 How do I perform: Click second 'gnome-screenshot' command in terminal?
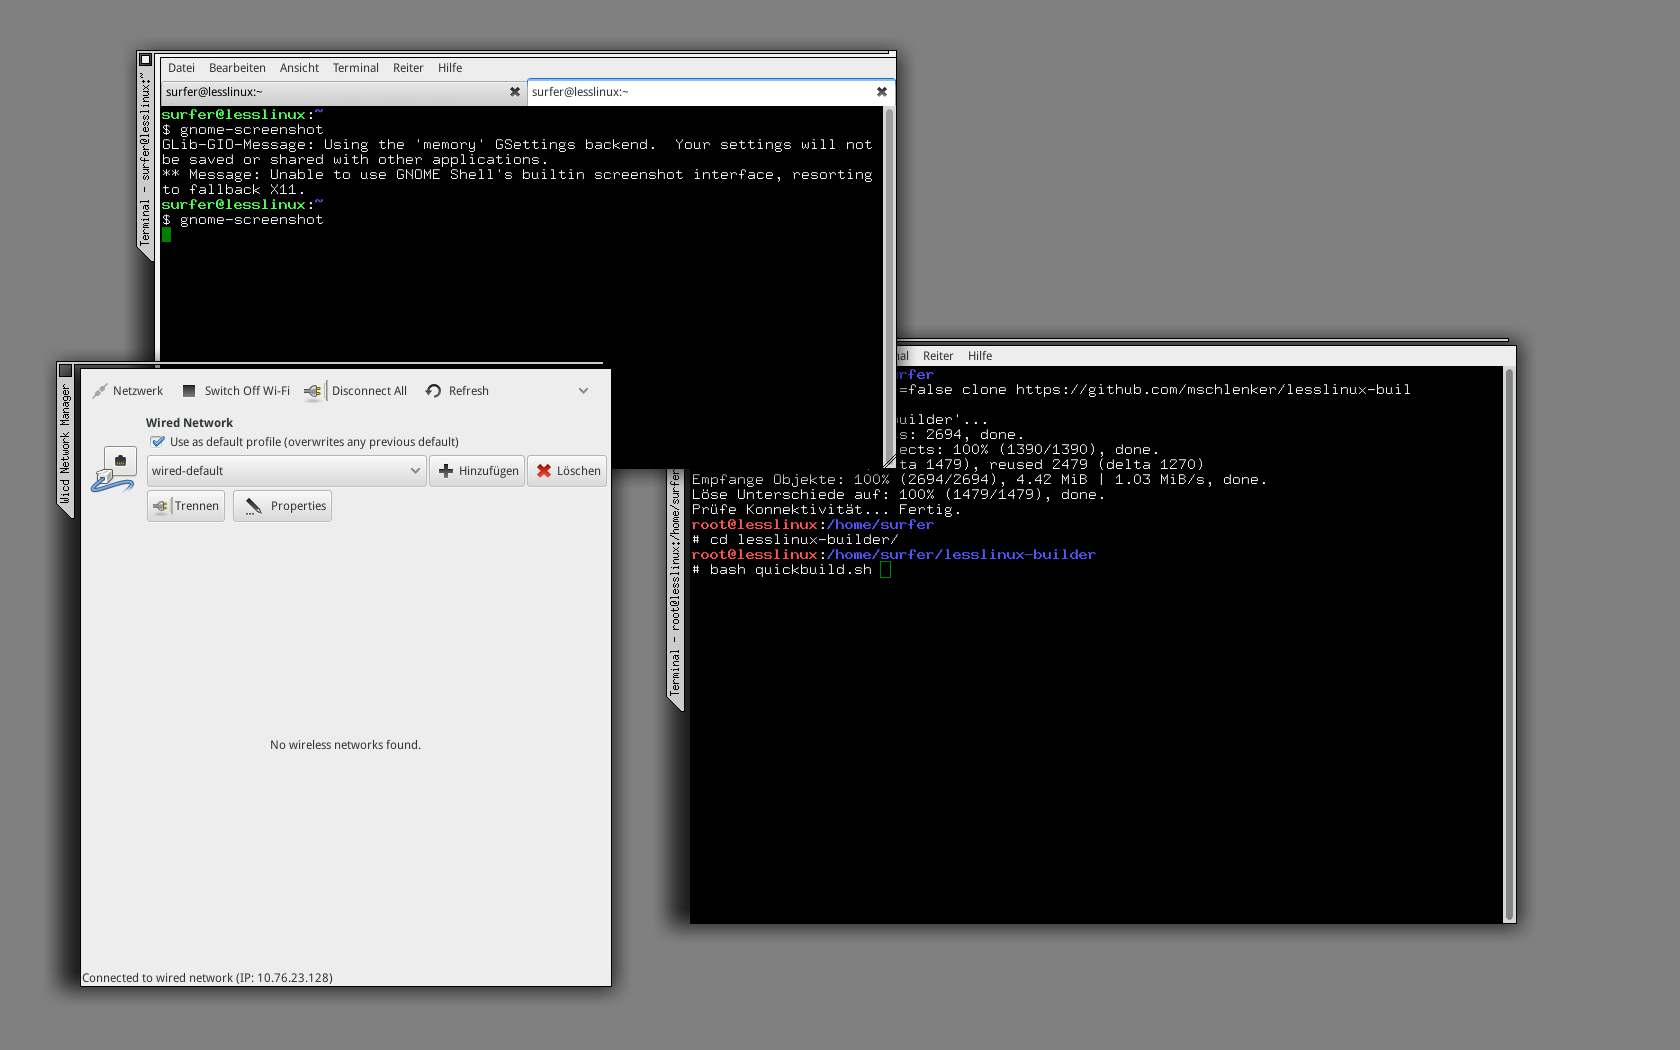[252, 220]
